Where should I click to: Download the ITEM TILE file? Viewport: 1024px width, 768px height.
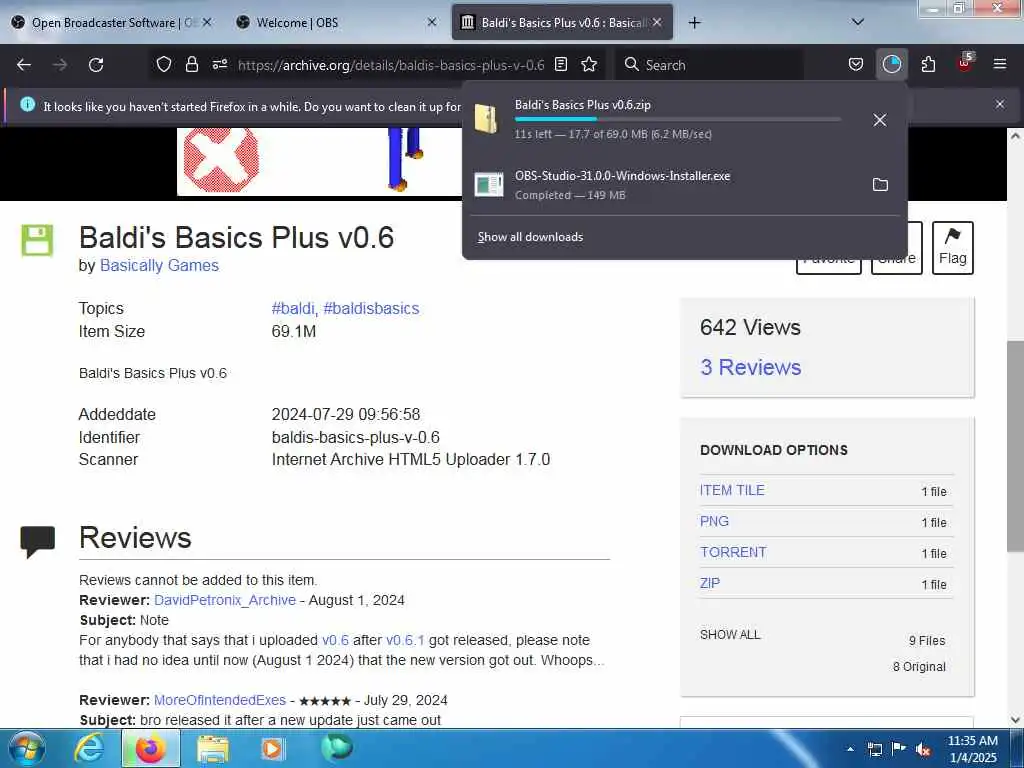tap(732, 490)
